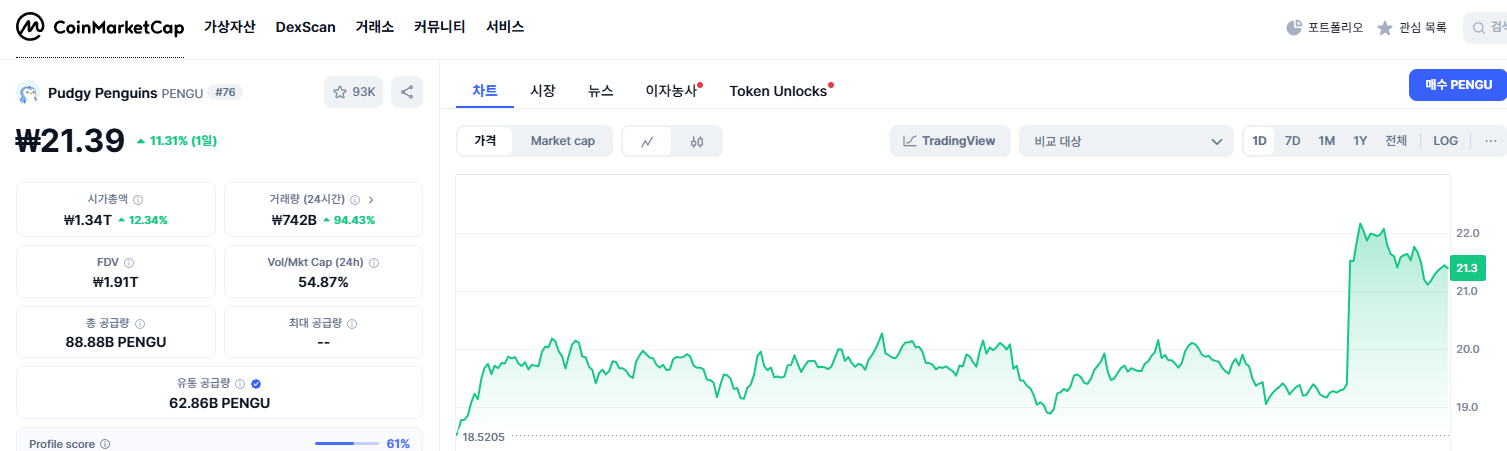Viewport: 1507px width, 451px height.
Task: Show info icon beside FDV
Action: coord(129,262)
